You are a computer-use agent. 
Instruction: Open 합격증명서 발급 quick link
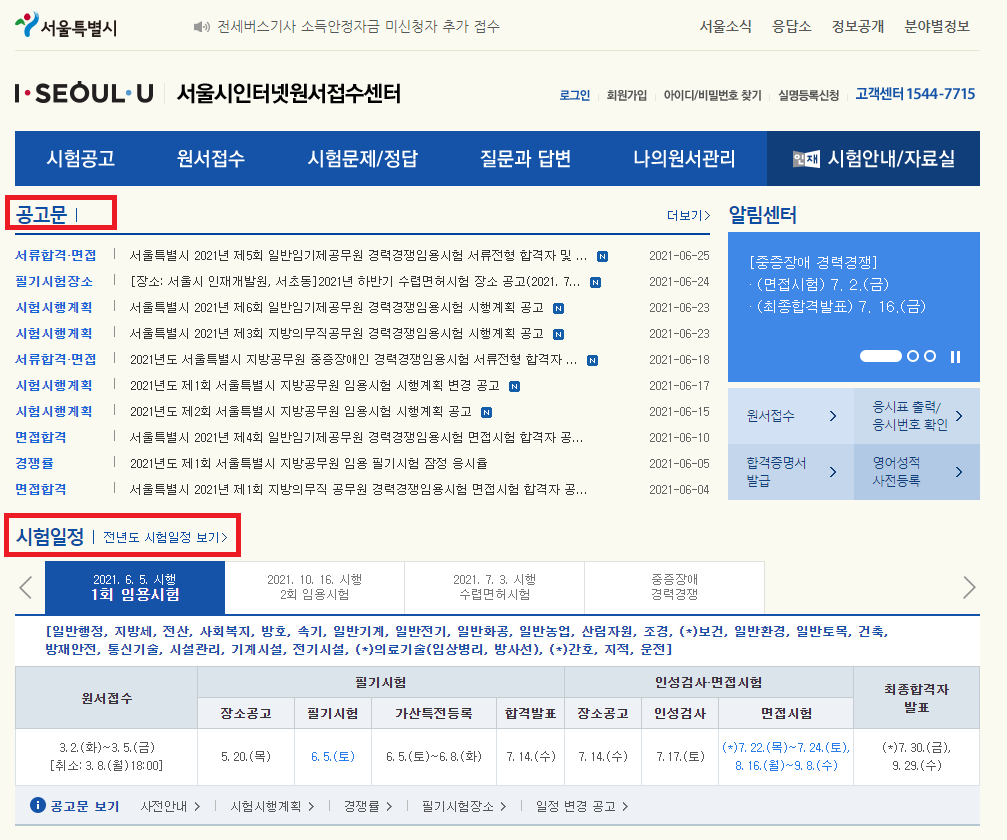click(791, 472)
